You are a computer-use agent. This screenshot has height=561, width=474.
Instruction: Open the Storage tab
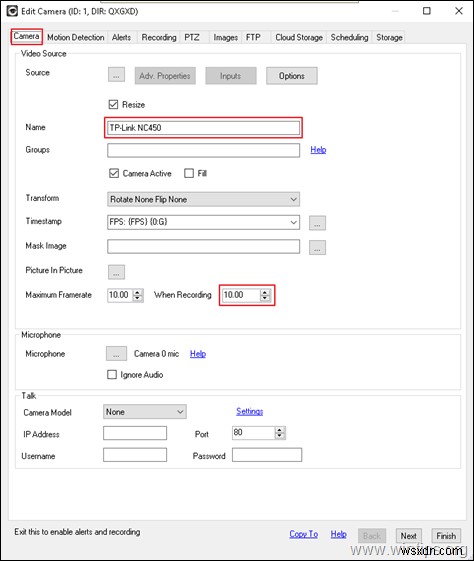coord(389,38)
